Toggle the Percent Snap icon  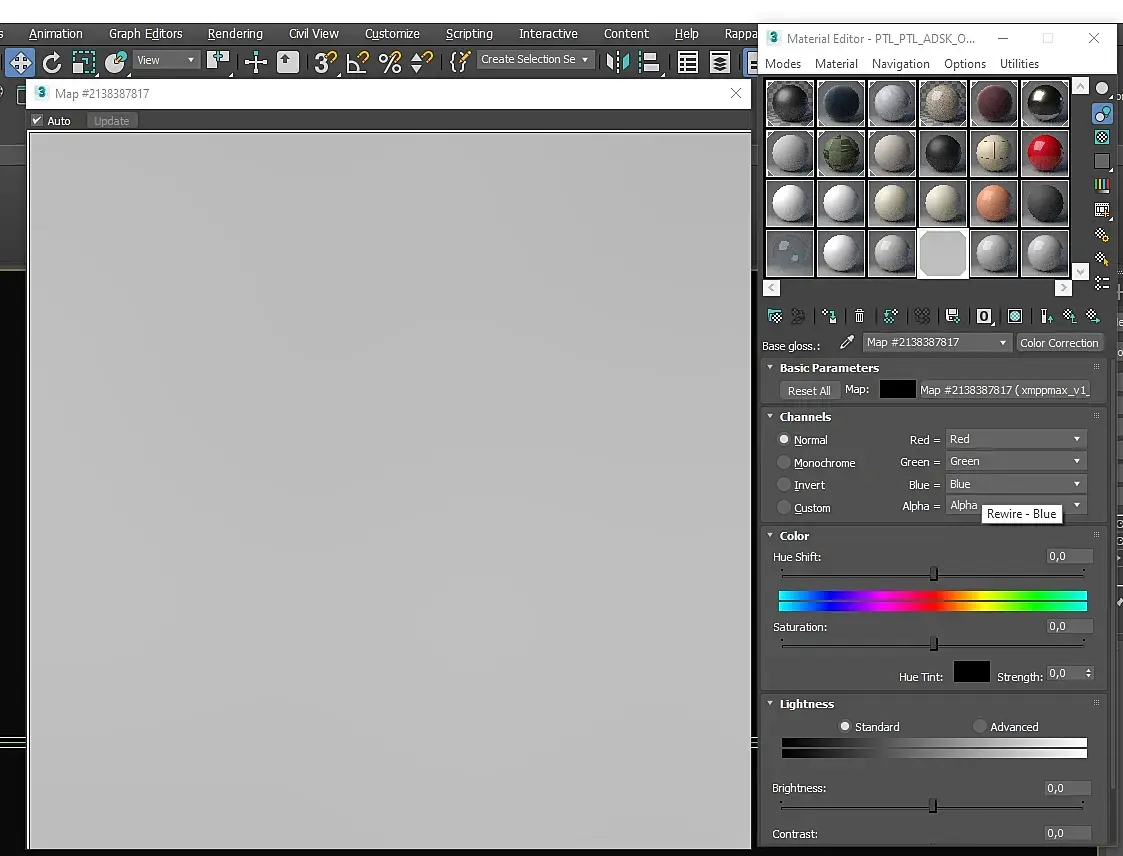click(390, 62)
